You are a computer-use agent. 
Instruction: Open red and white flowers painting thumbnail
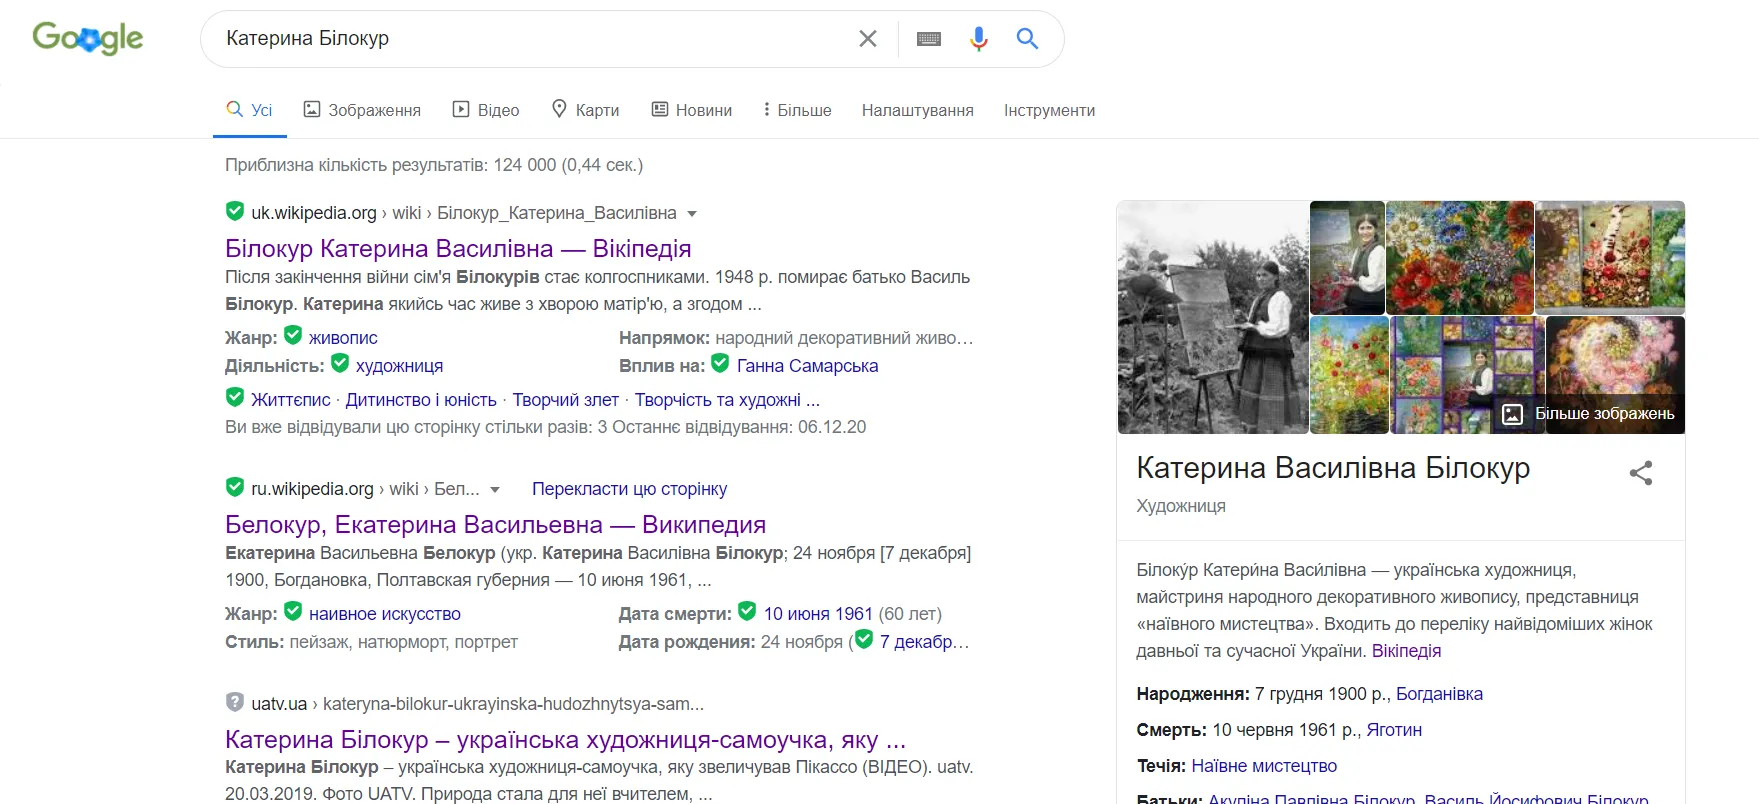pos(1460,258)
